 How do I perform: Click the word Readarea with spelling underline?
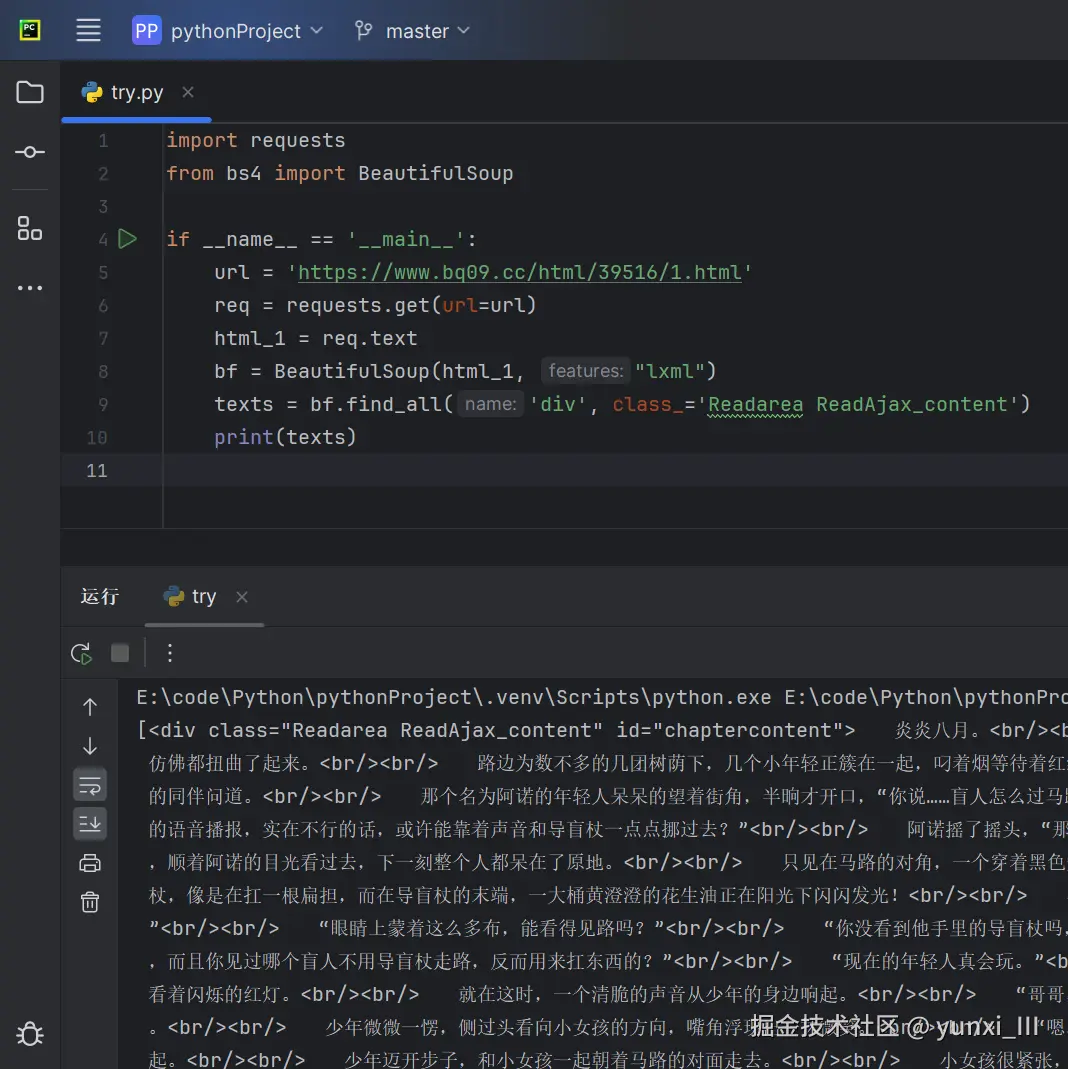coord(755,404)
